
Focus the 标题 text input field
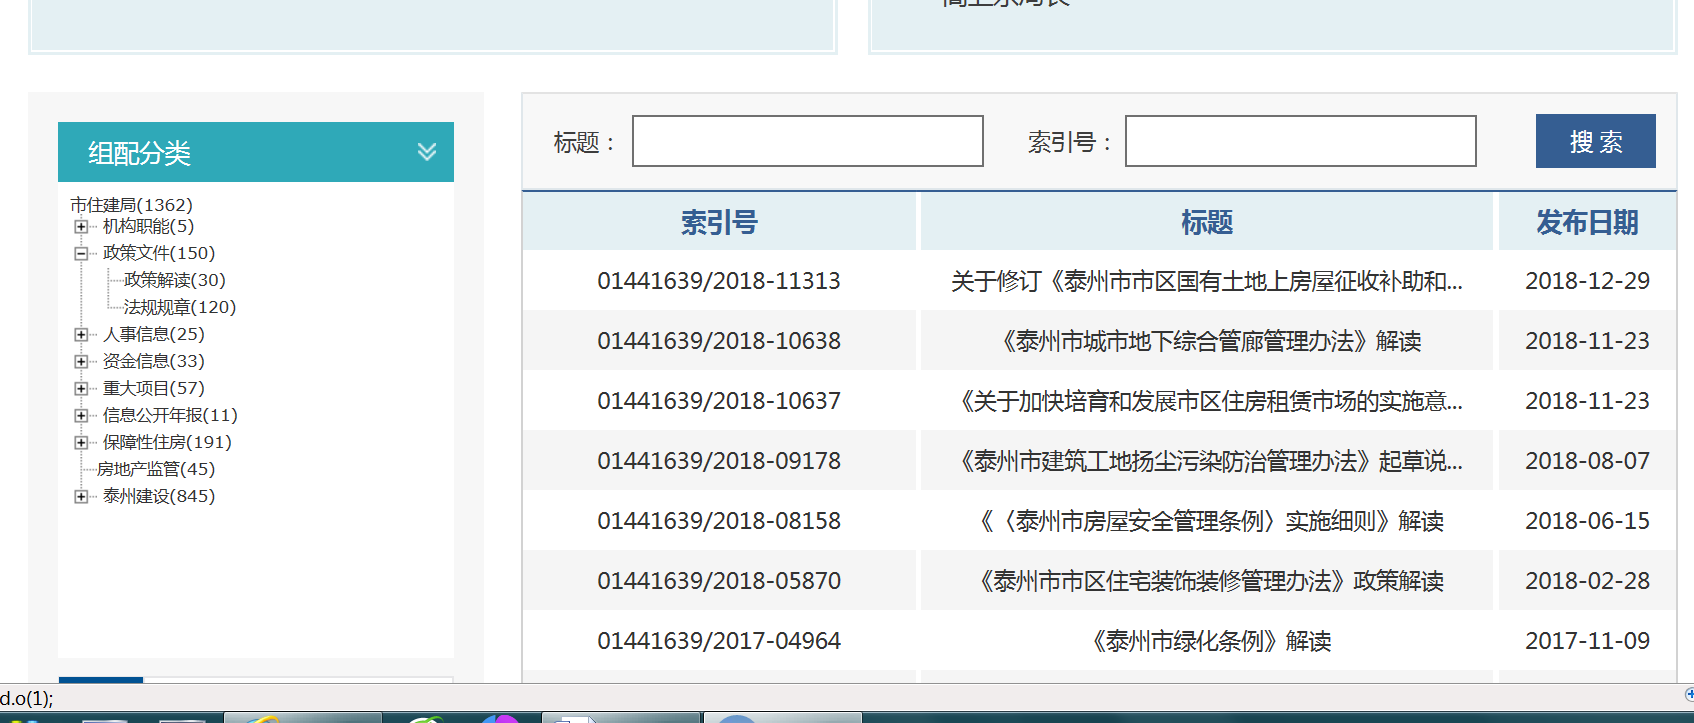(807, 141)
